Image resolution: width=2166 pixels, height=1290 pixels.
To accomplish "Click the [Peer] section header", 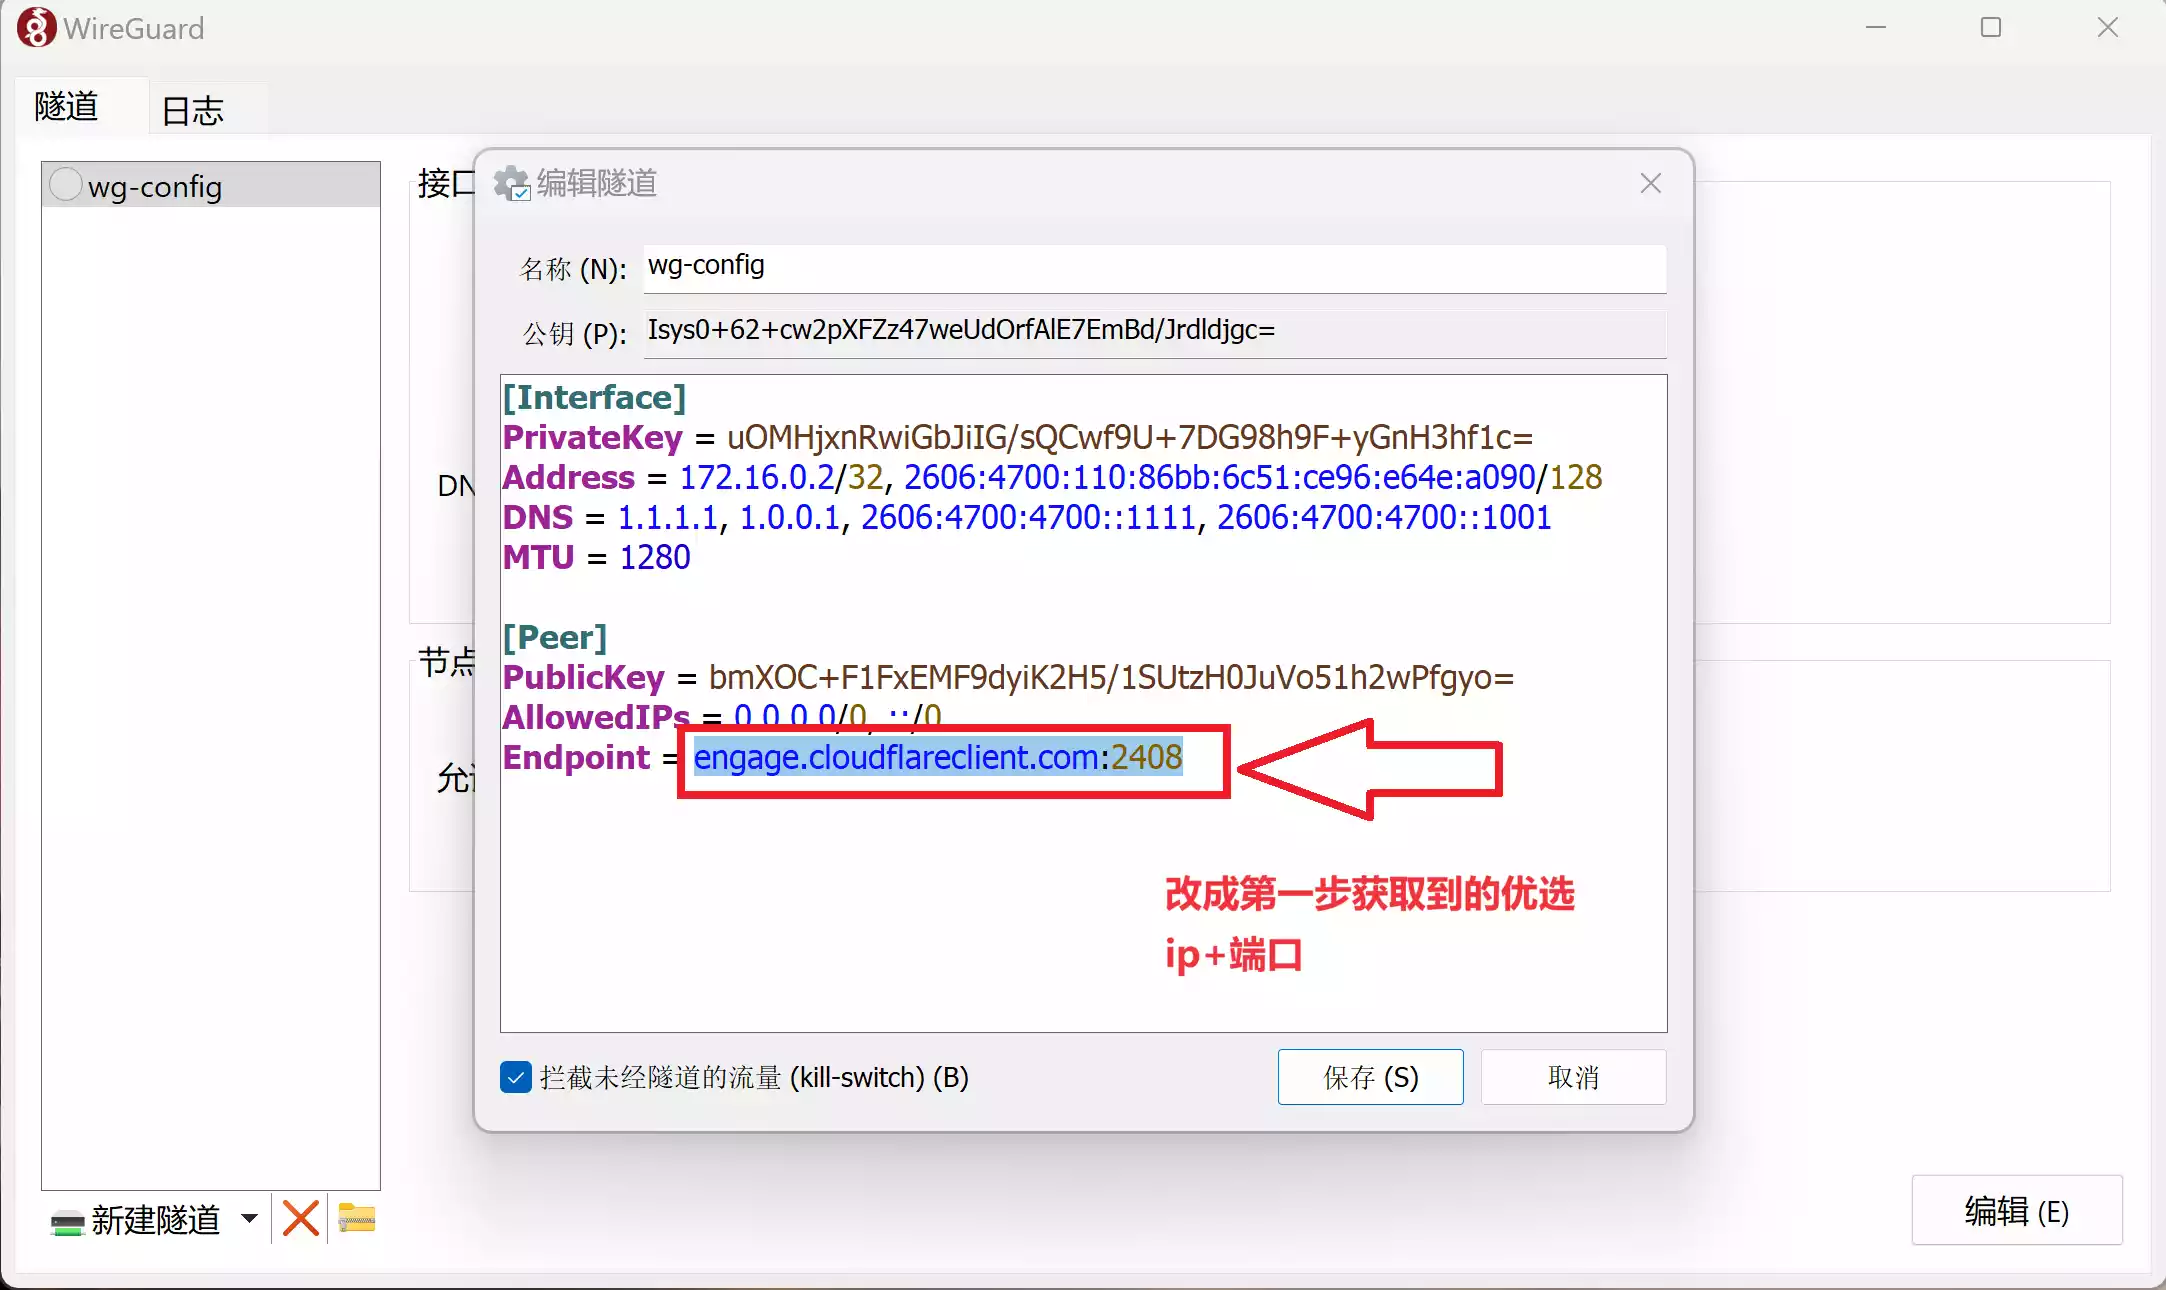I will pyautogui.click(x=554, y=637).
